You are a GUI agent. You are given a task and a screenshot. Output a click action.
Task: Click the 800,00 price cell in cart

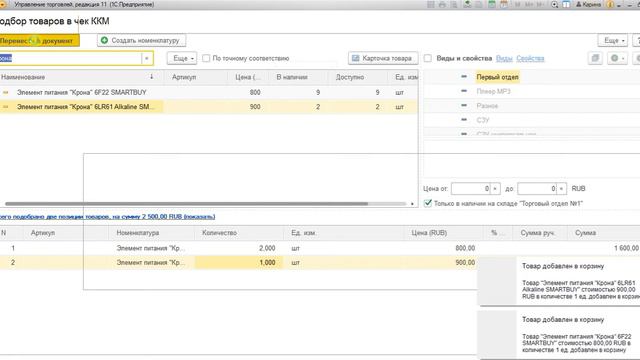pos(465,248)
